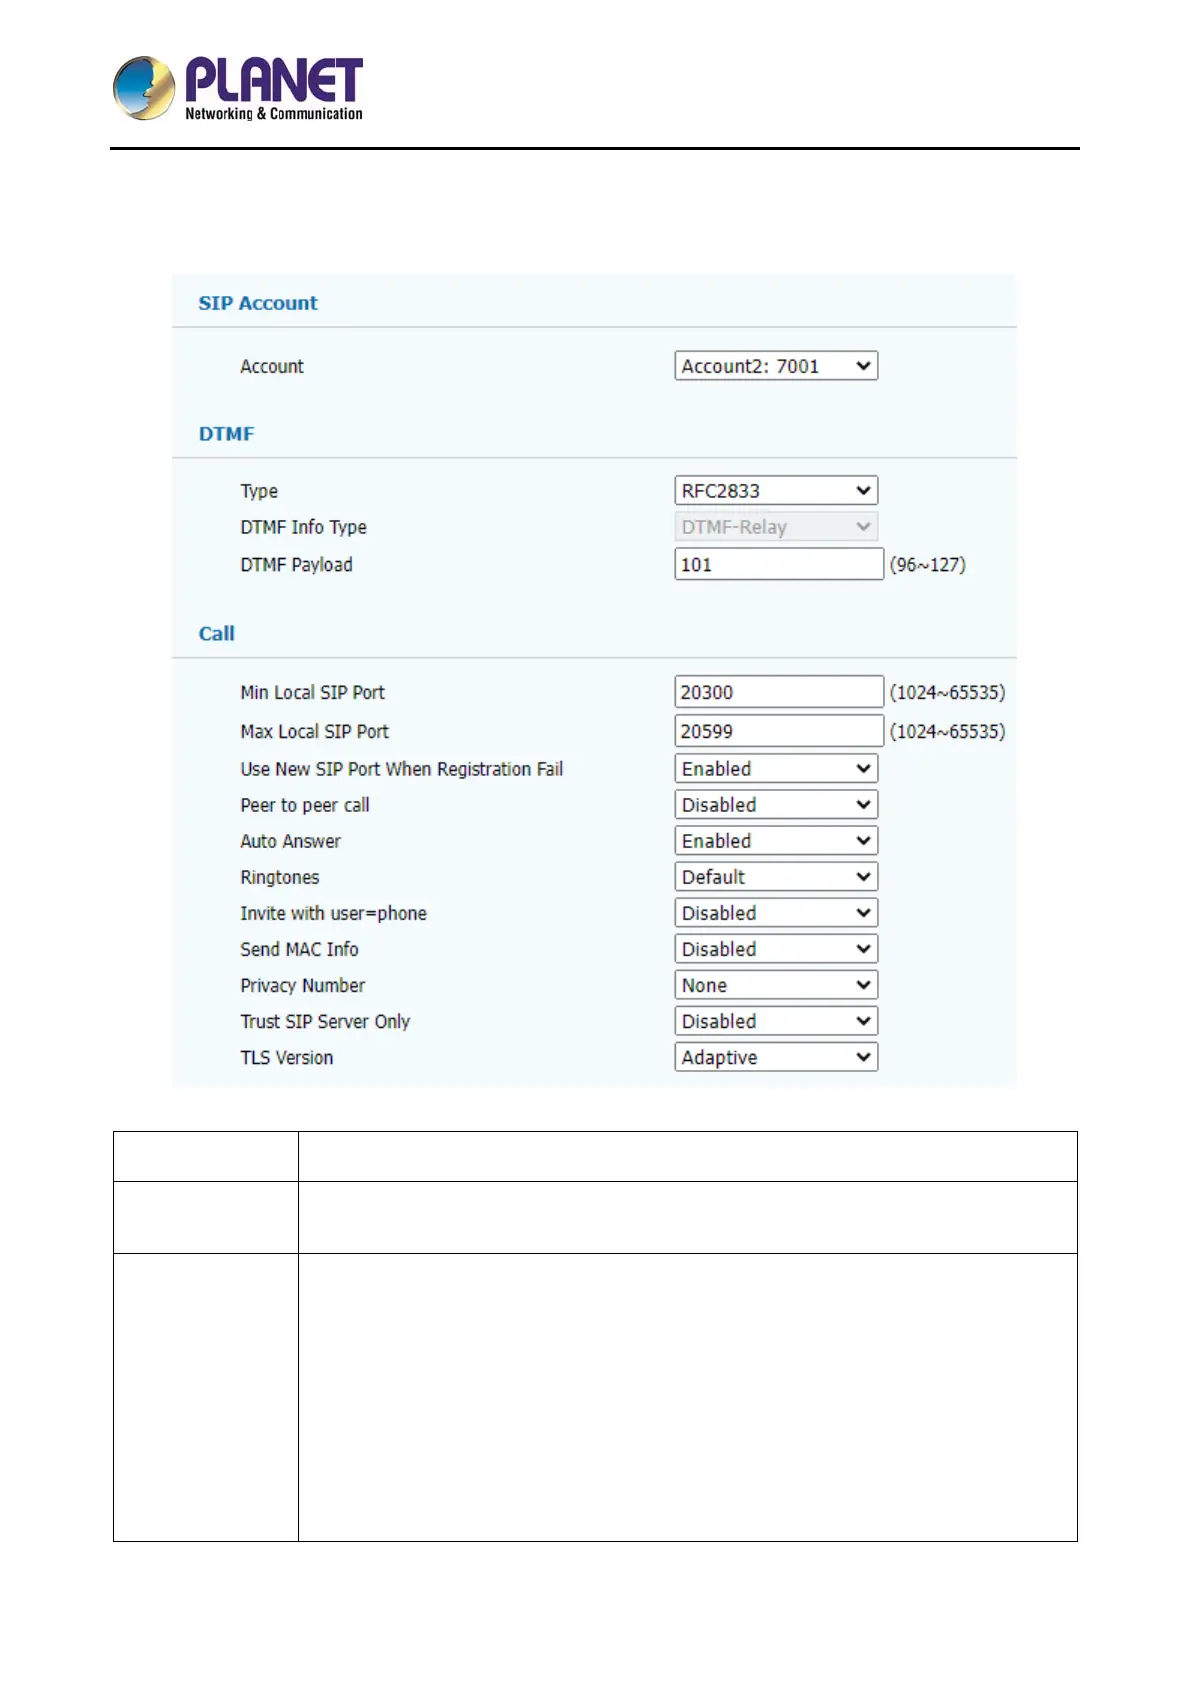Click the DTMF section heading
Screen dimensions: 1190x1684
click(227, 434)
